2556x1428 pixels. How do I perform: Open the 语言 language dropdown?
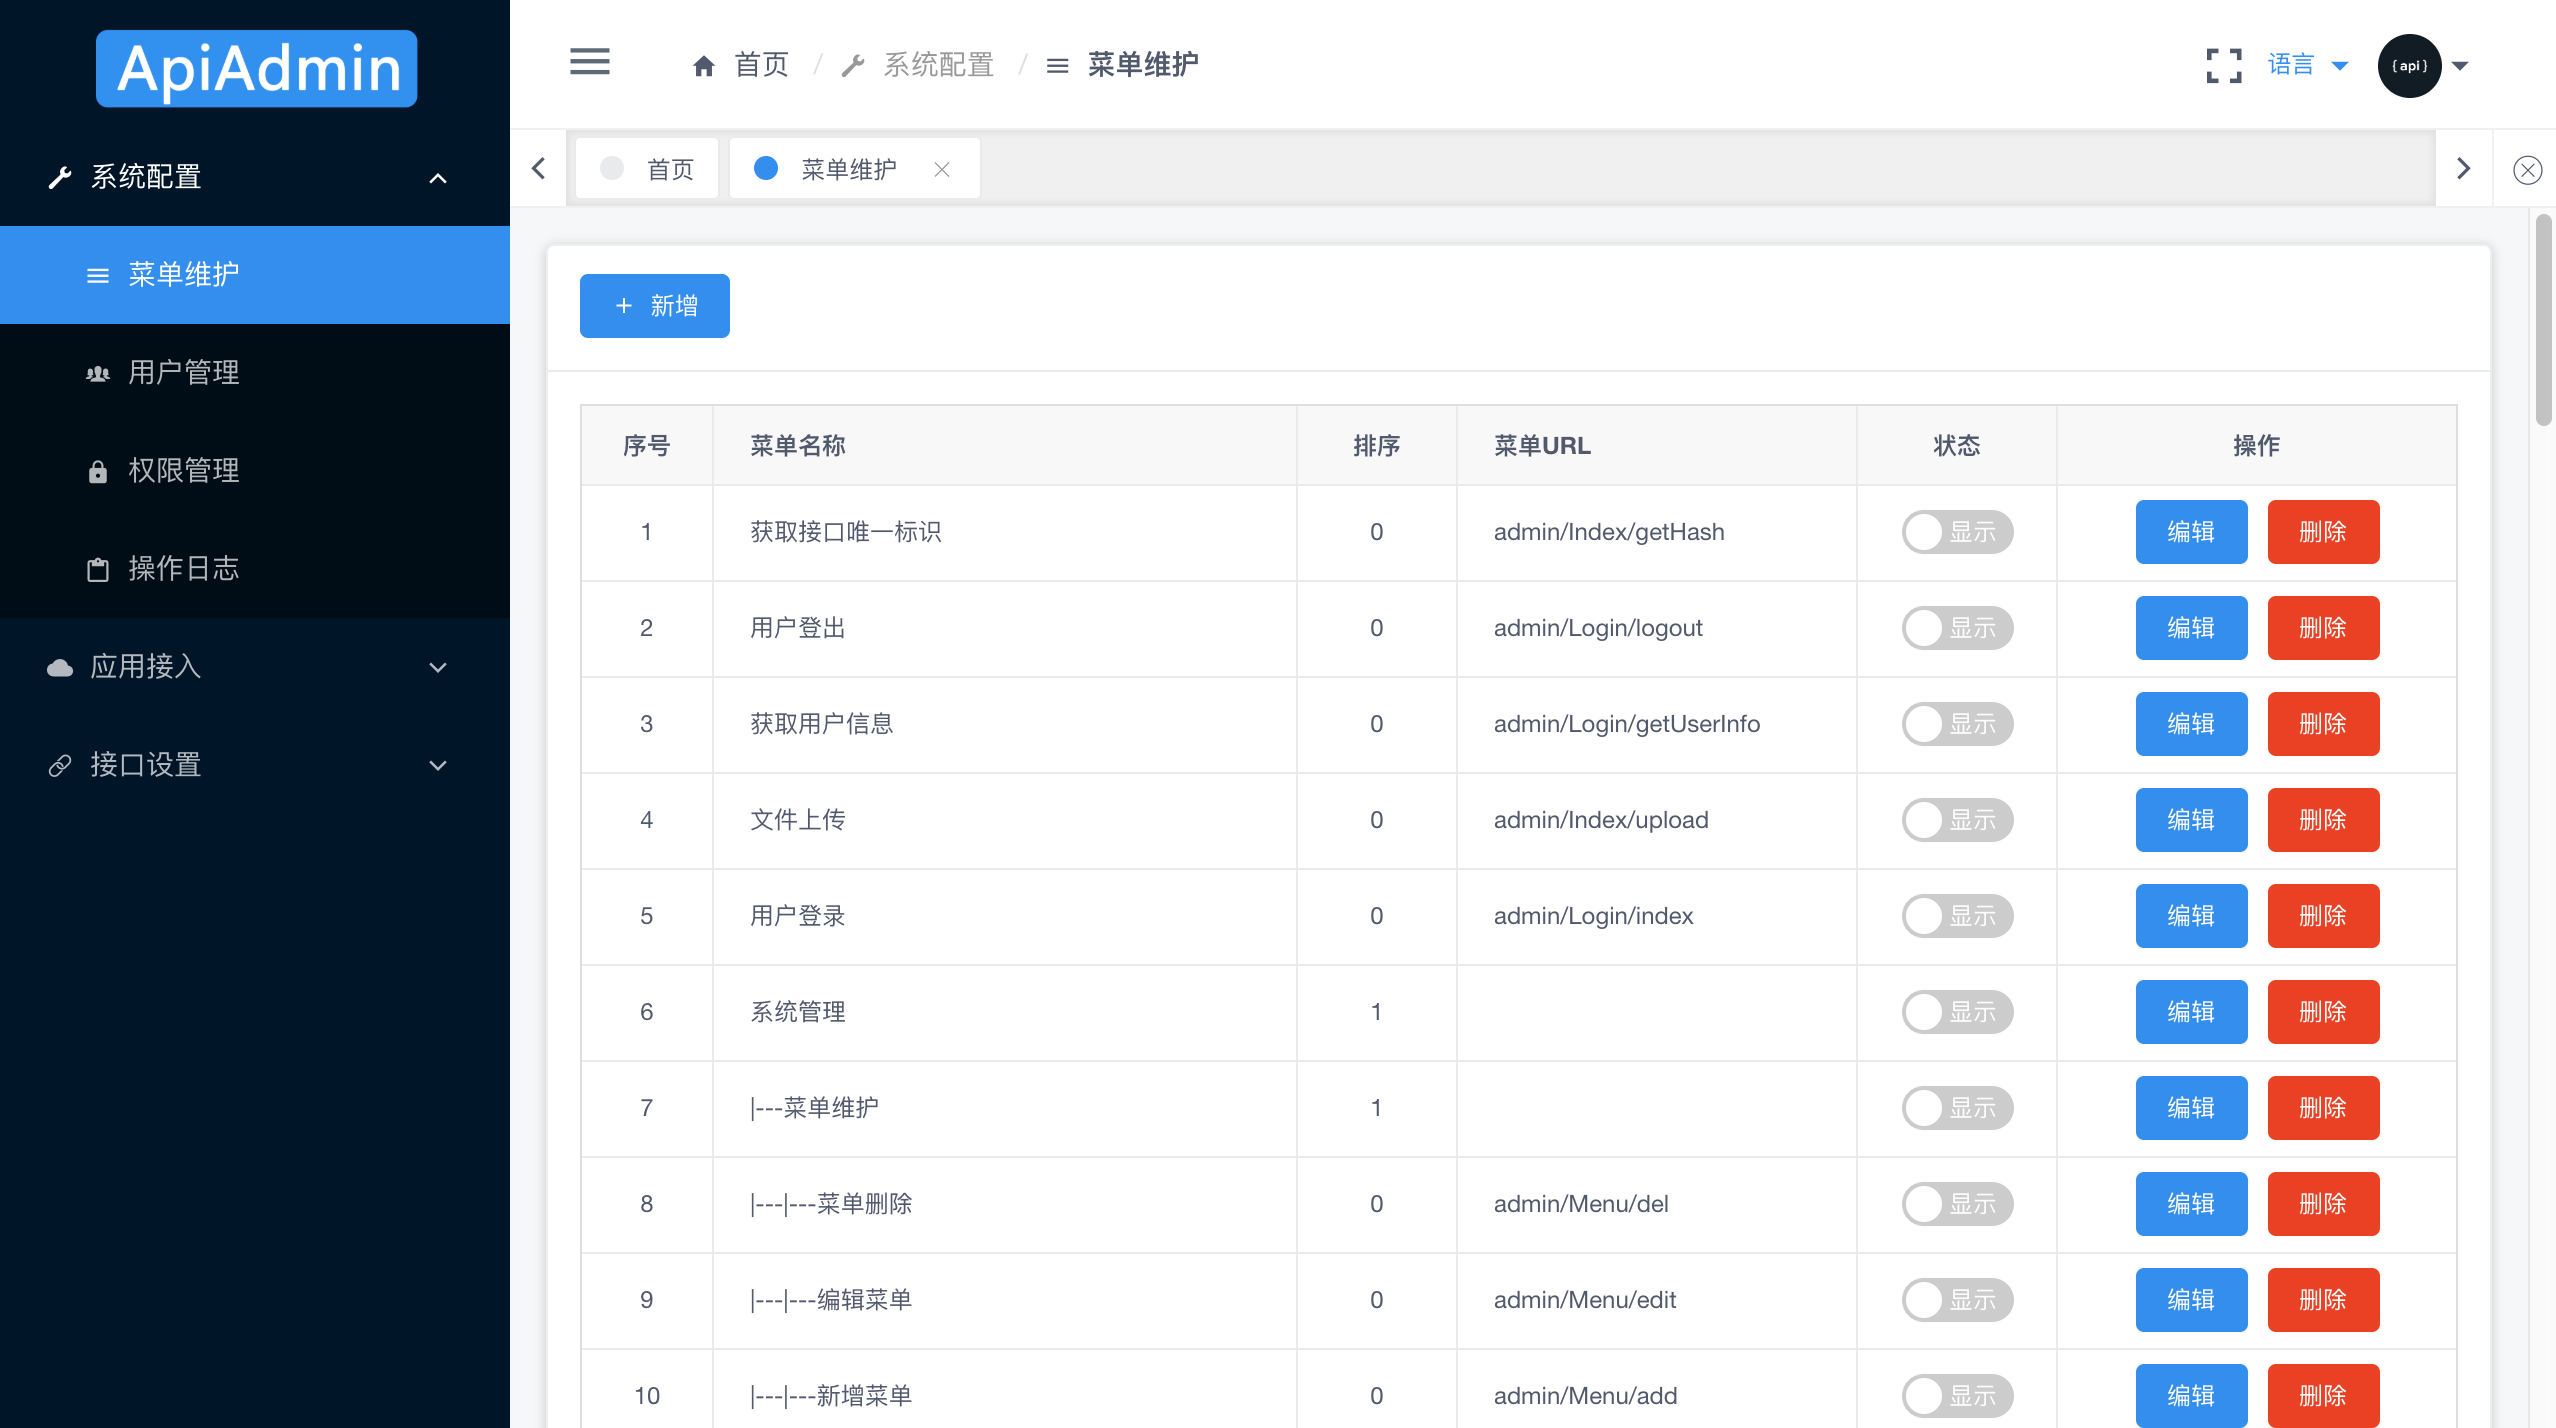click(2307, 65)
